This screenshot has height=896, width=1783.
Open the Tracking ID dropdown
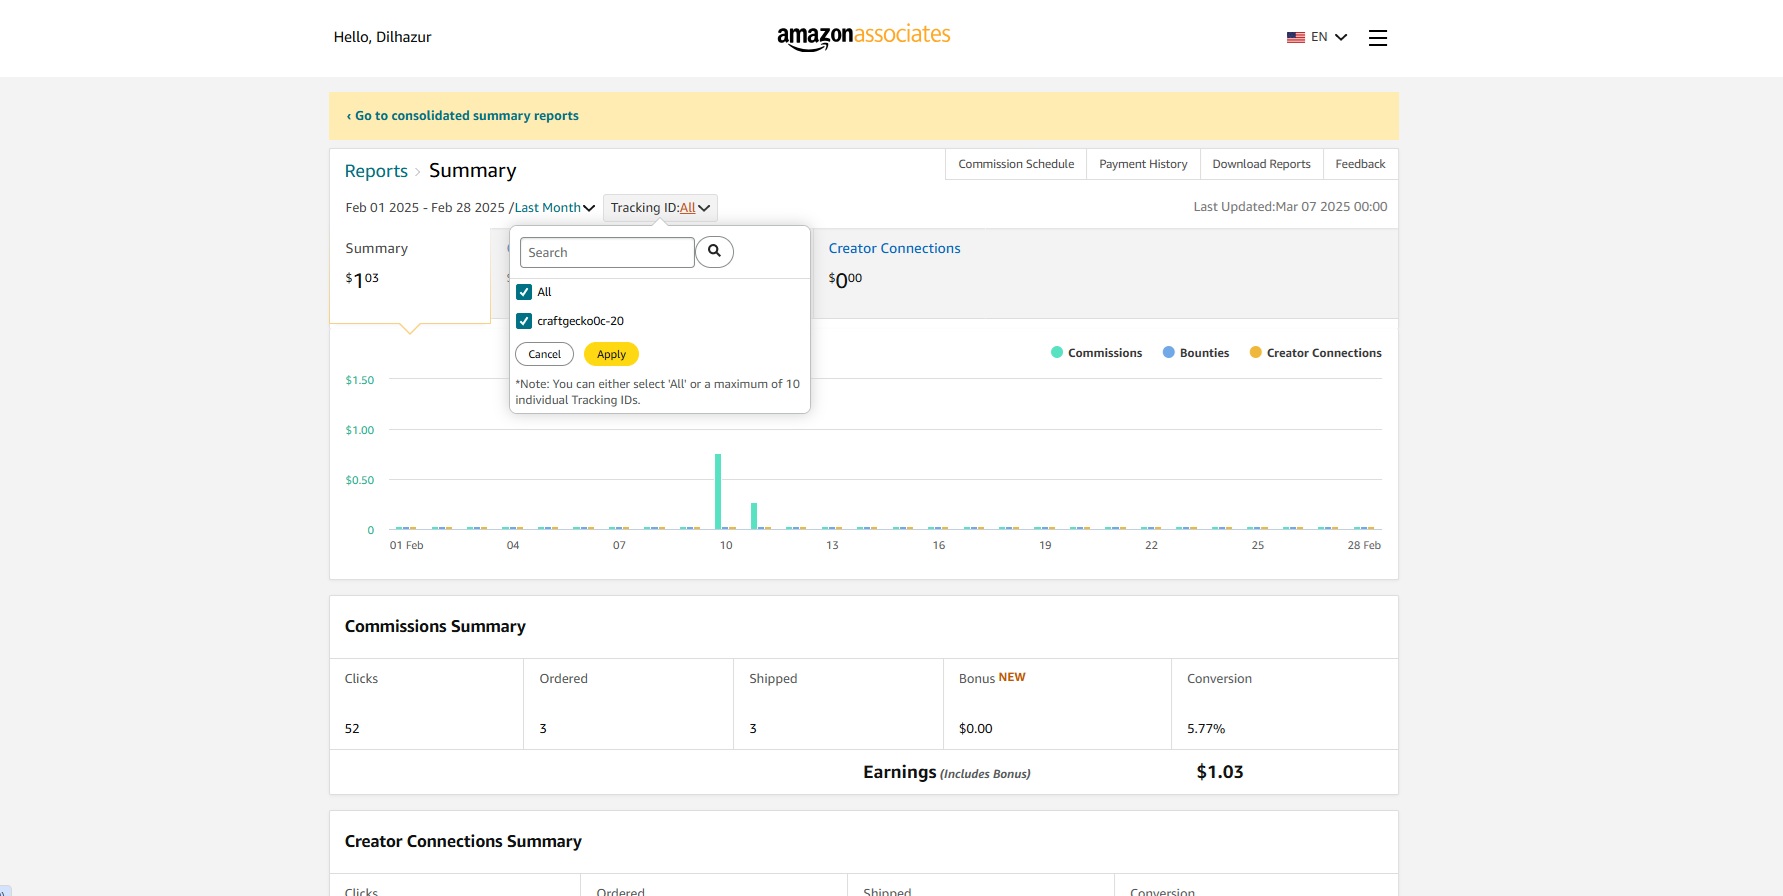click(x=660, y=208)
